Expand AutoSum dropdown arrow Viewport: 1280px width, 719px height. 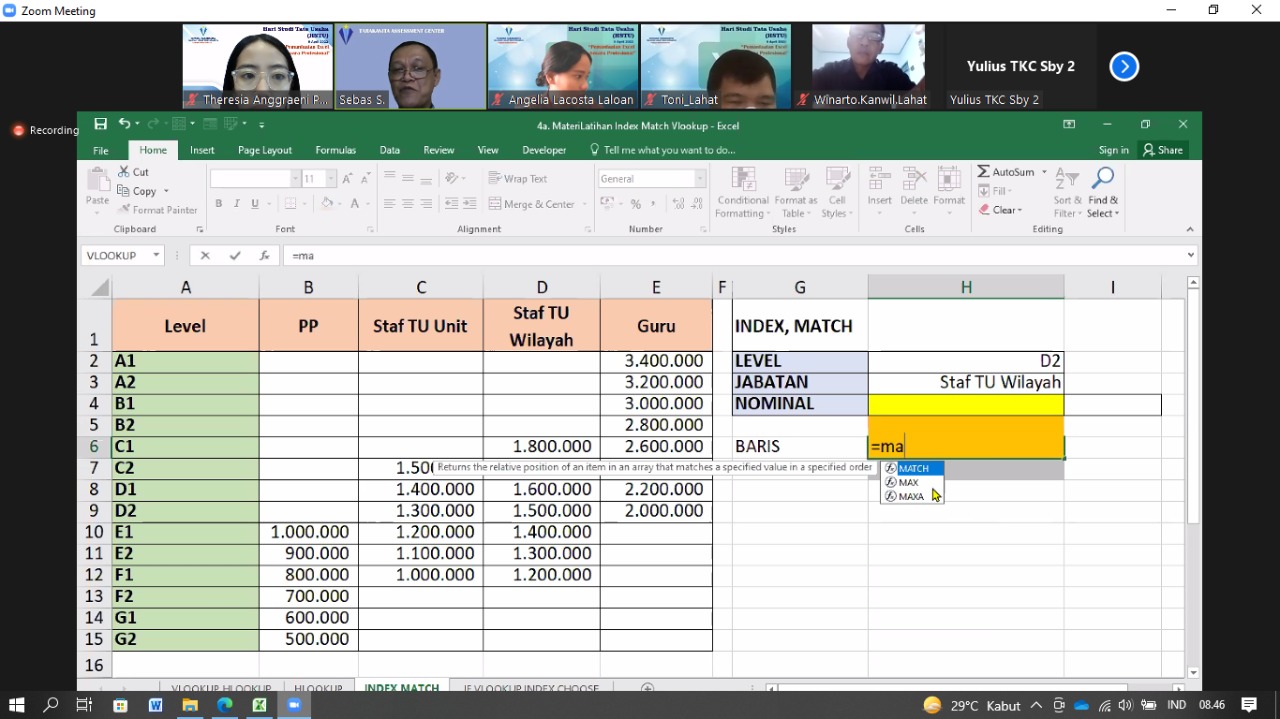point(1044,172)
